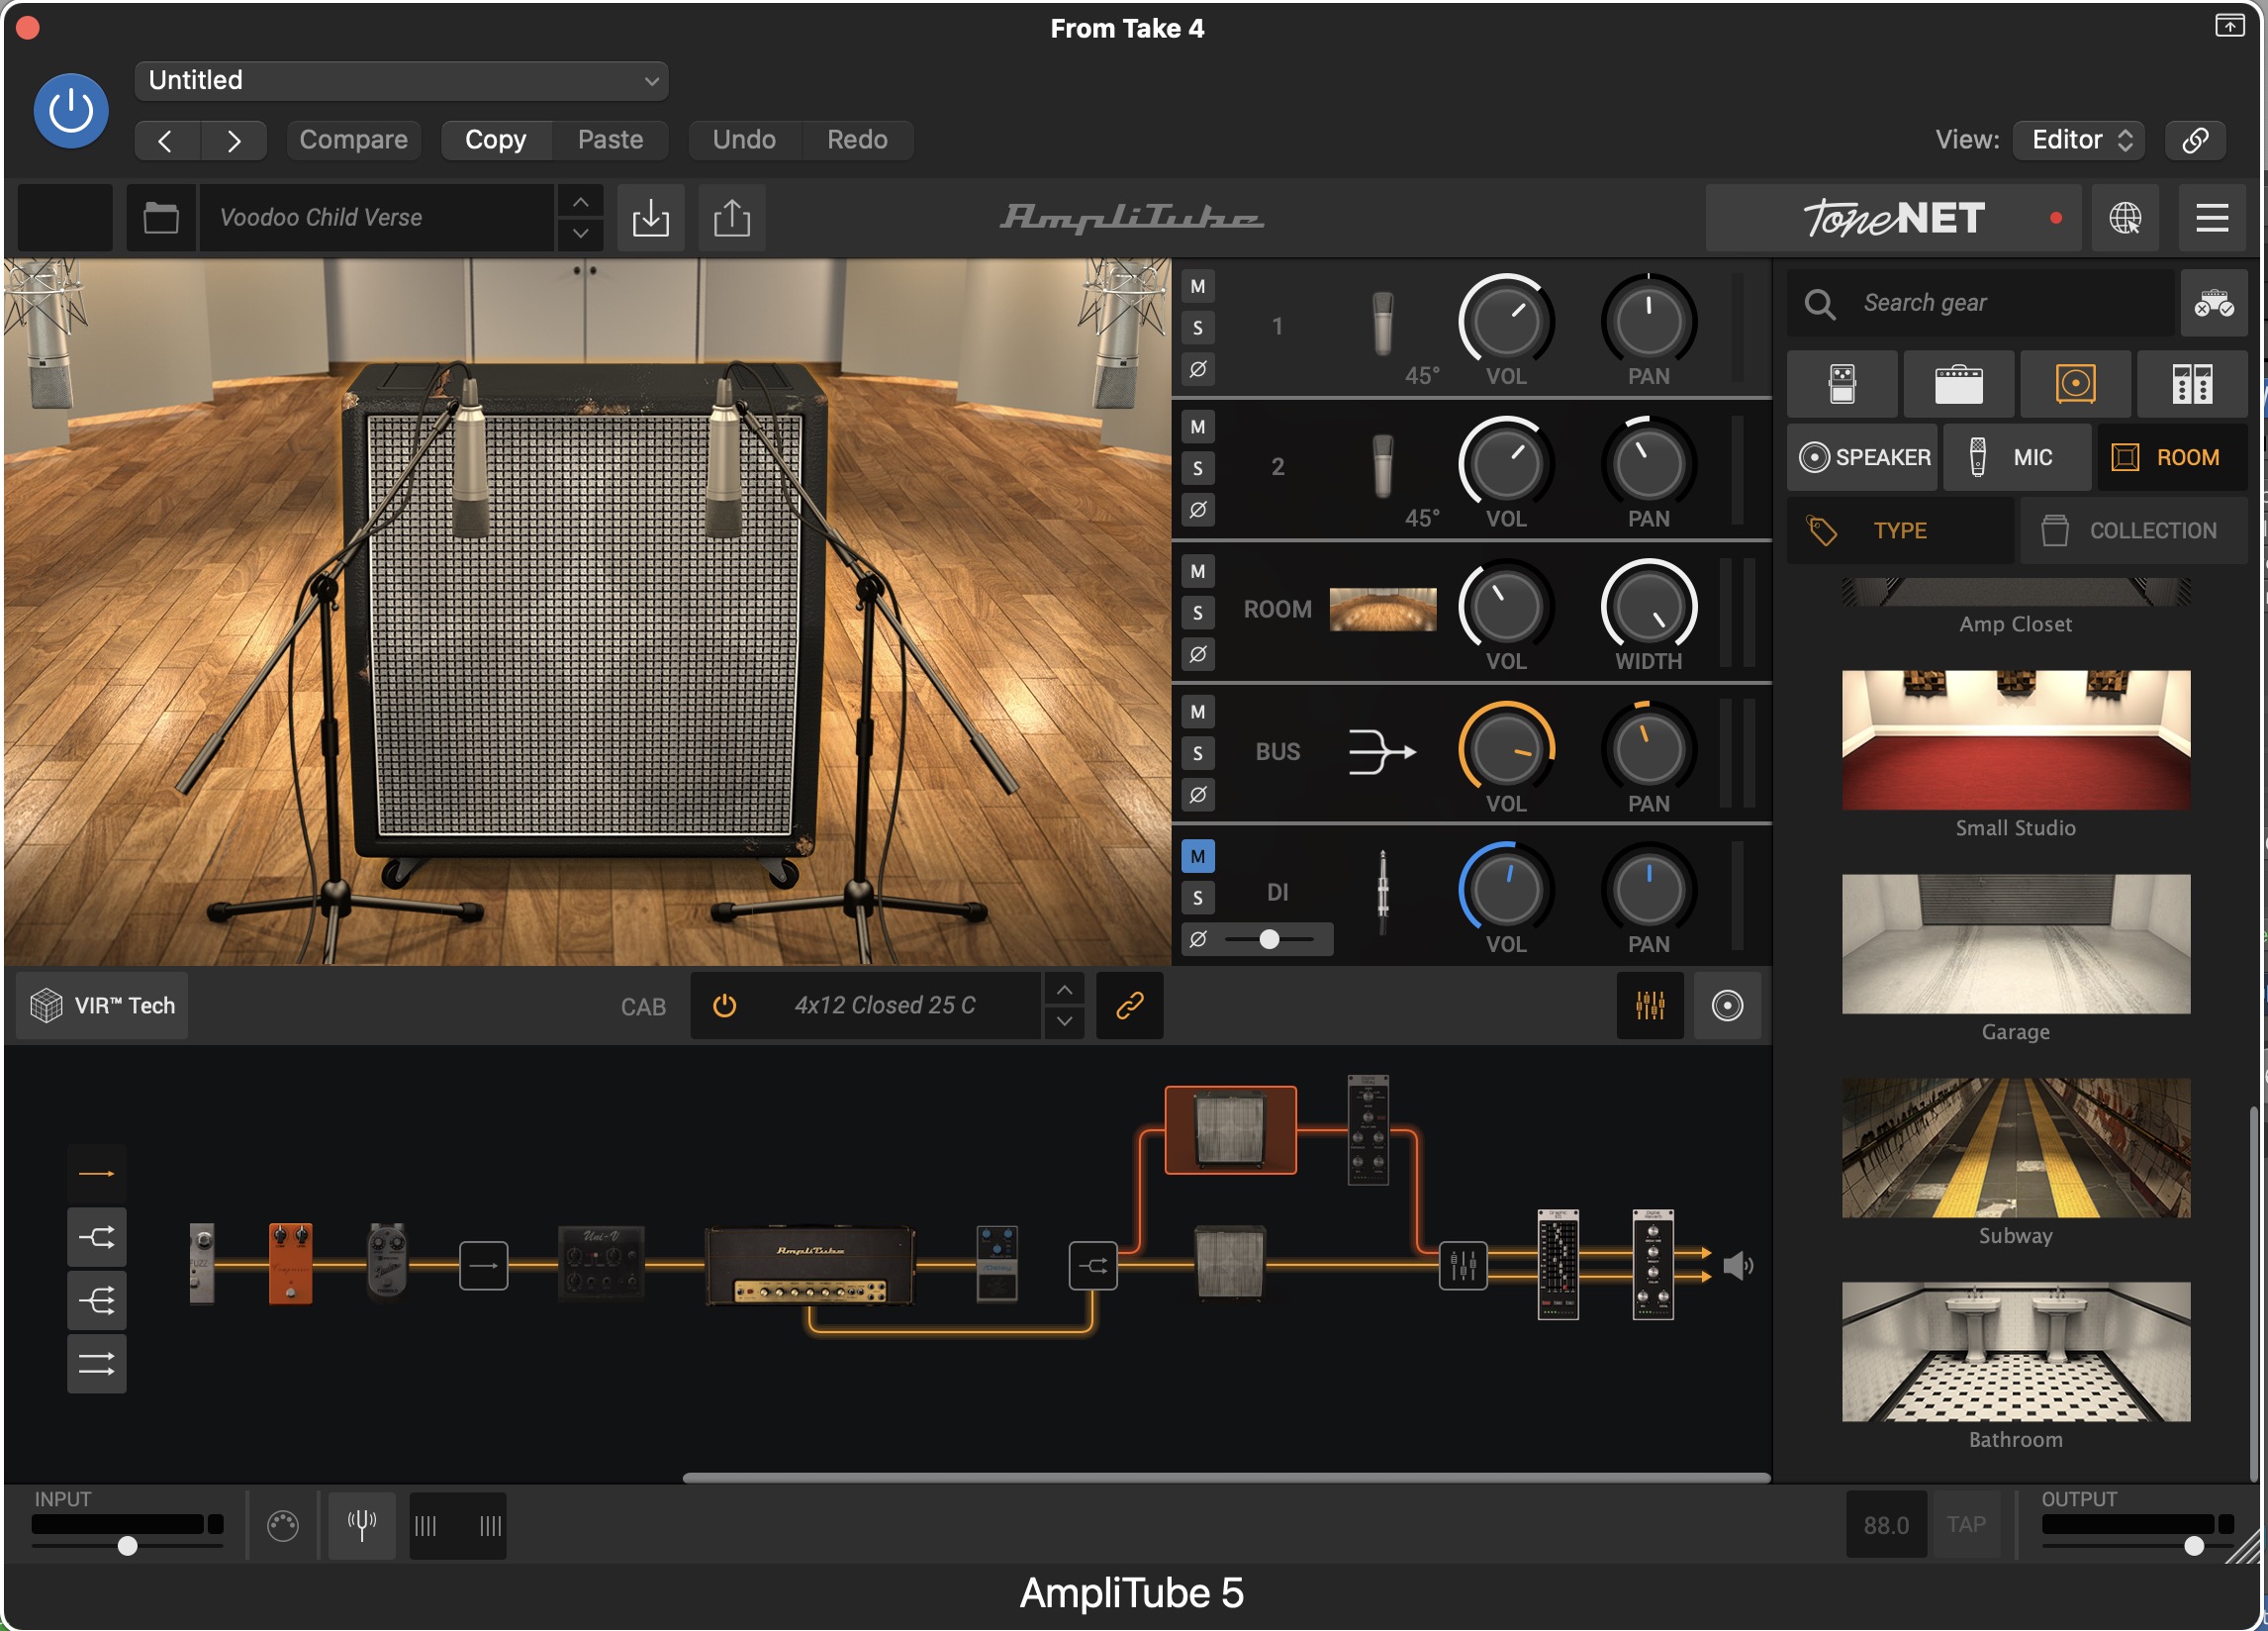The width and height of the screenshot is (2268, 1631).
Task: Select the AmpliTube amp head
Action: pyautogui.click(x=810, y=1266)
